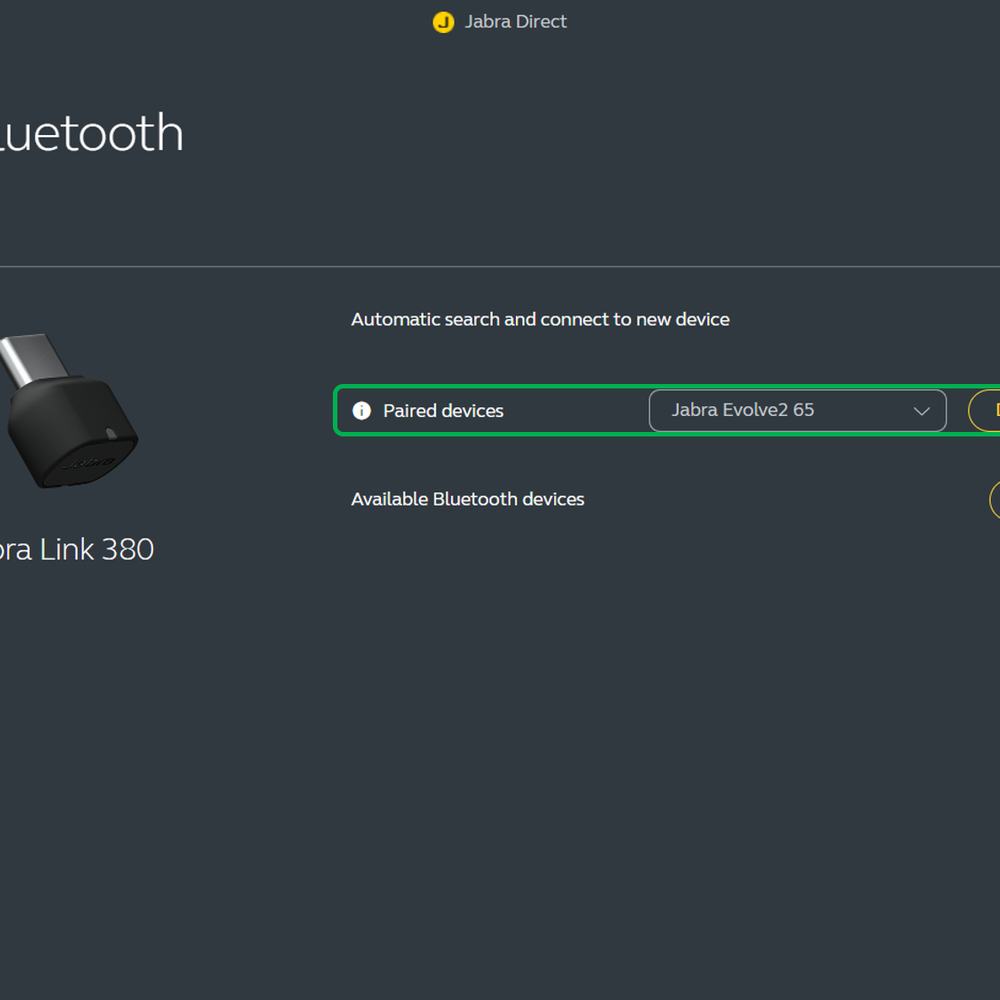Click the info icon beside Paired devices
The image size is (1000, 1000).
(362, 411)
